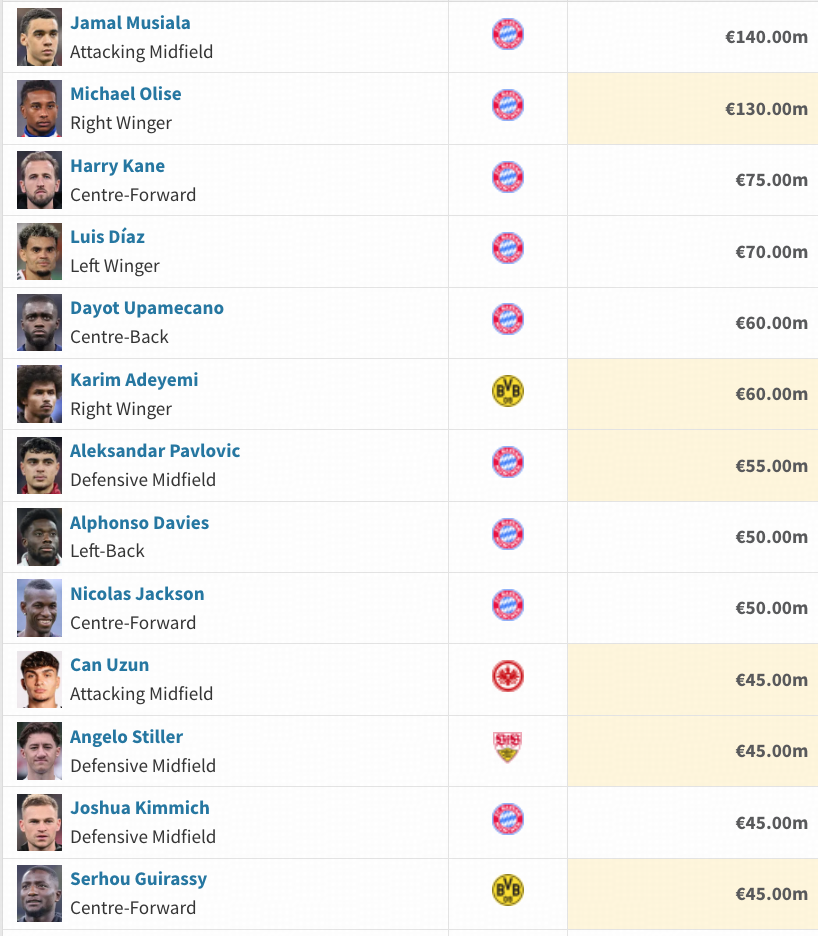Click Karim Adeyemi's portrait thumbnail
The width and height of the screenshot is (818, 936).
coord(40,394)
